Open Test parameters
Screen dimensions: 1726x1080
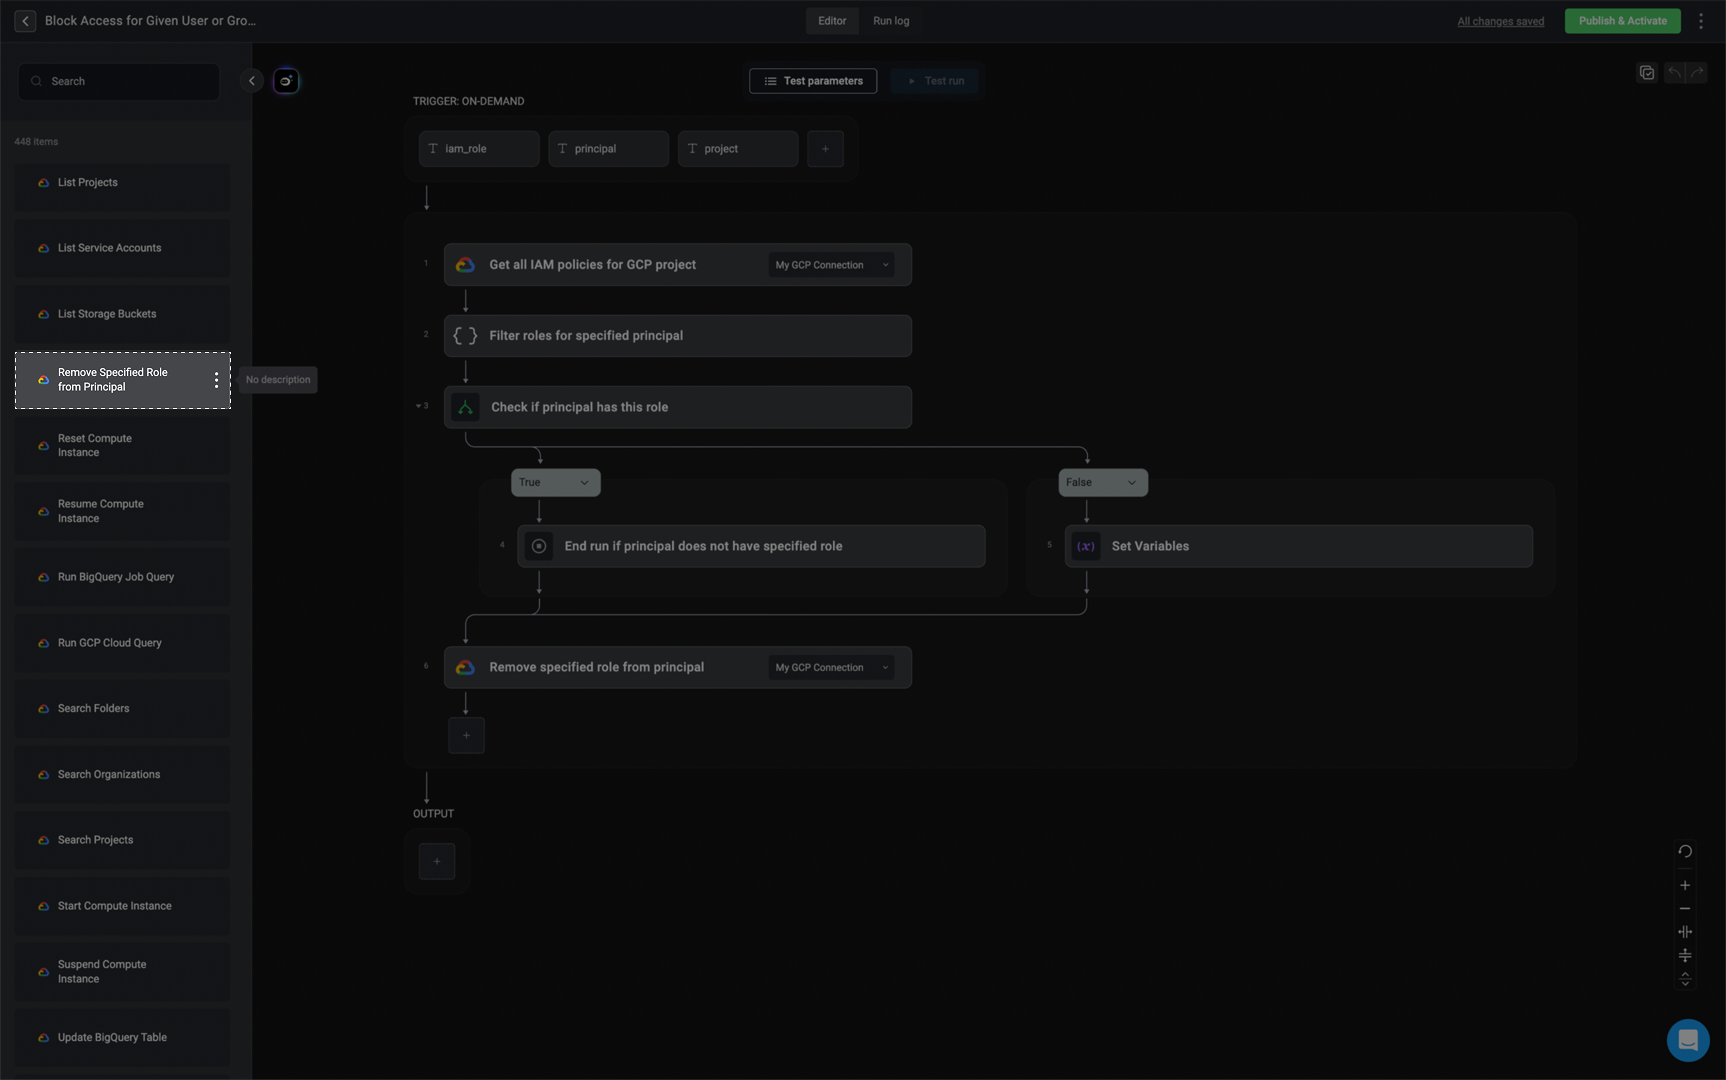[813, 81]
